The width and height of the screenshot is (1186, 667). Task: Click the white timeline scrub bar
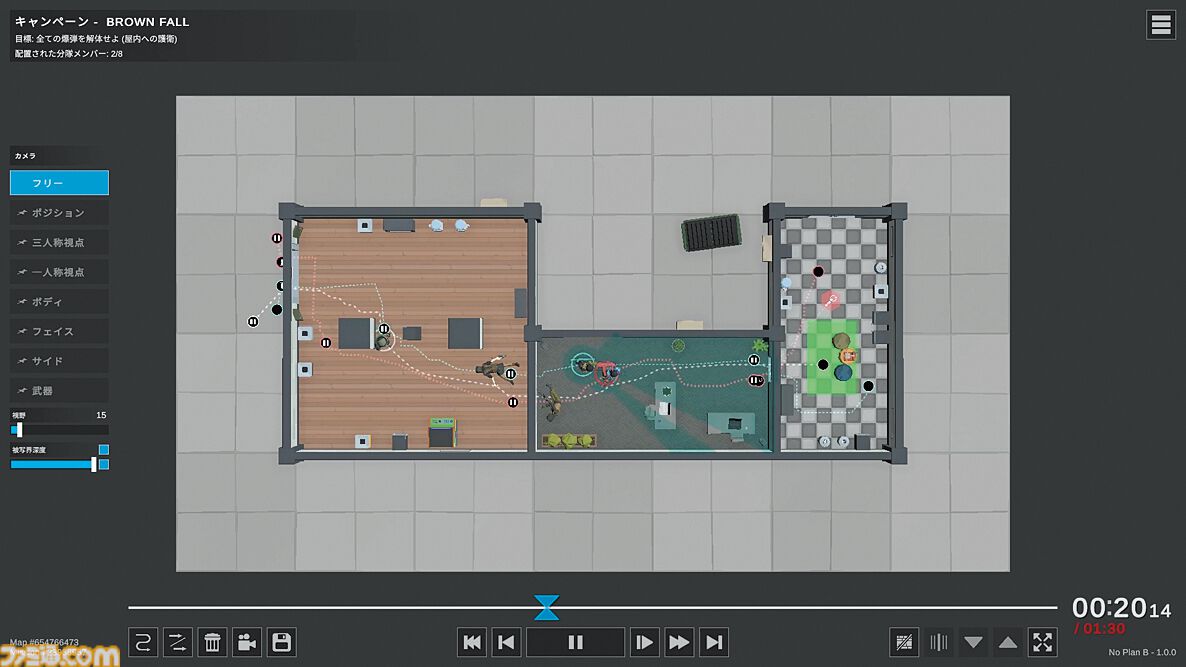pos(592,607)
